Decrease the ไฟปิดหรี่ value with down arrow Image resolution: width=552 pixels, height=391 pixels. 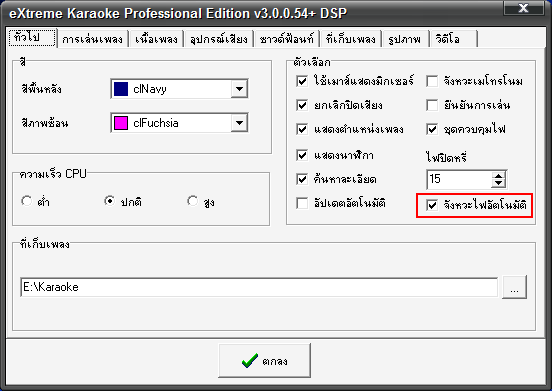pyautogui.click(x=498, y=183)
